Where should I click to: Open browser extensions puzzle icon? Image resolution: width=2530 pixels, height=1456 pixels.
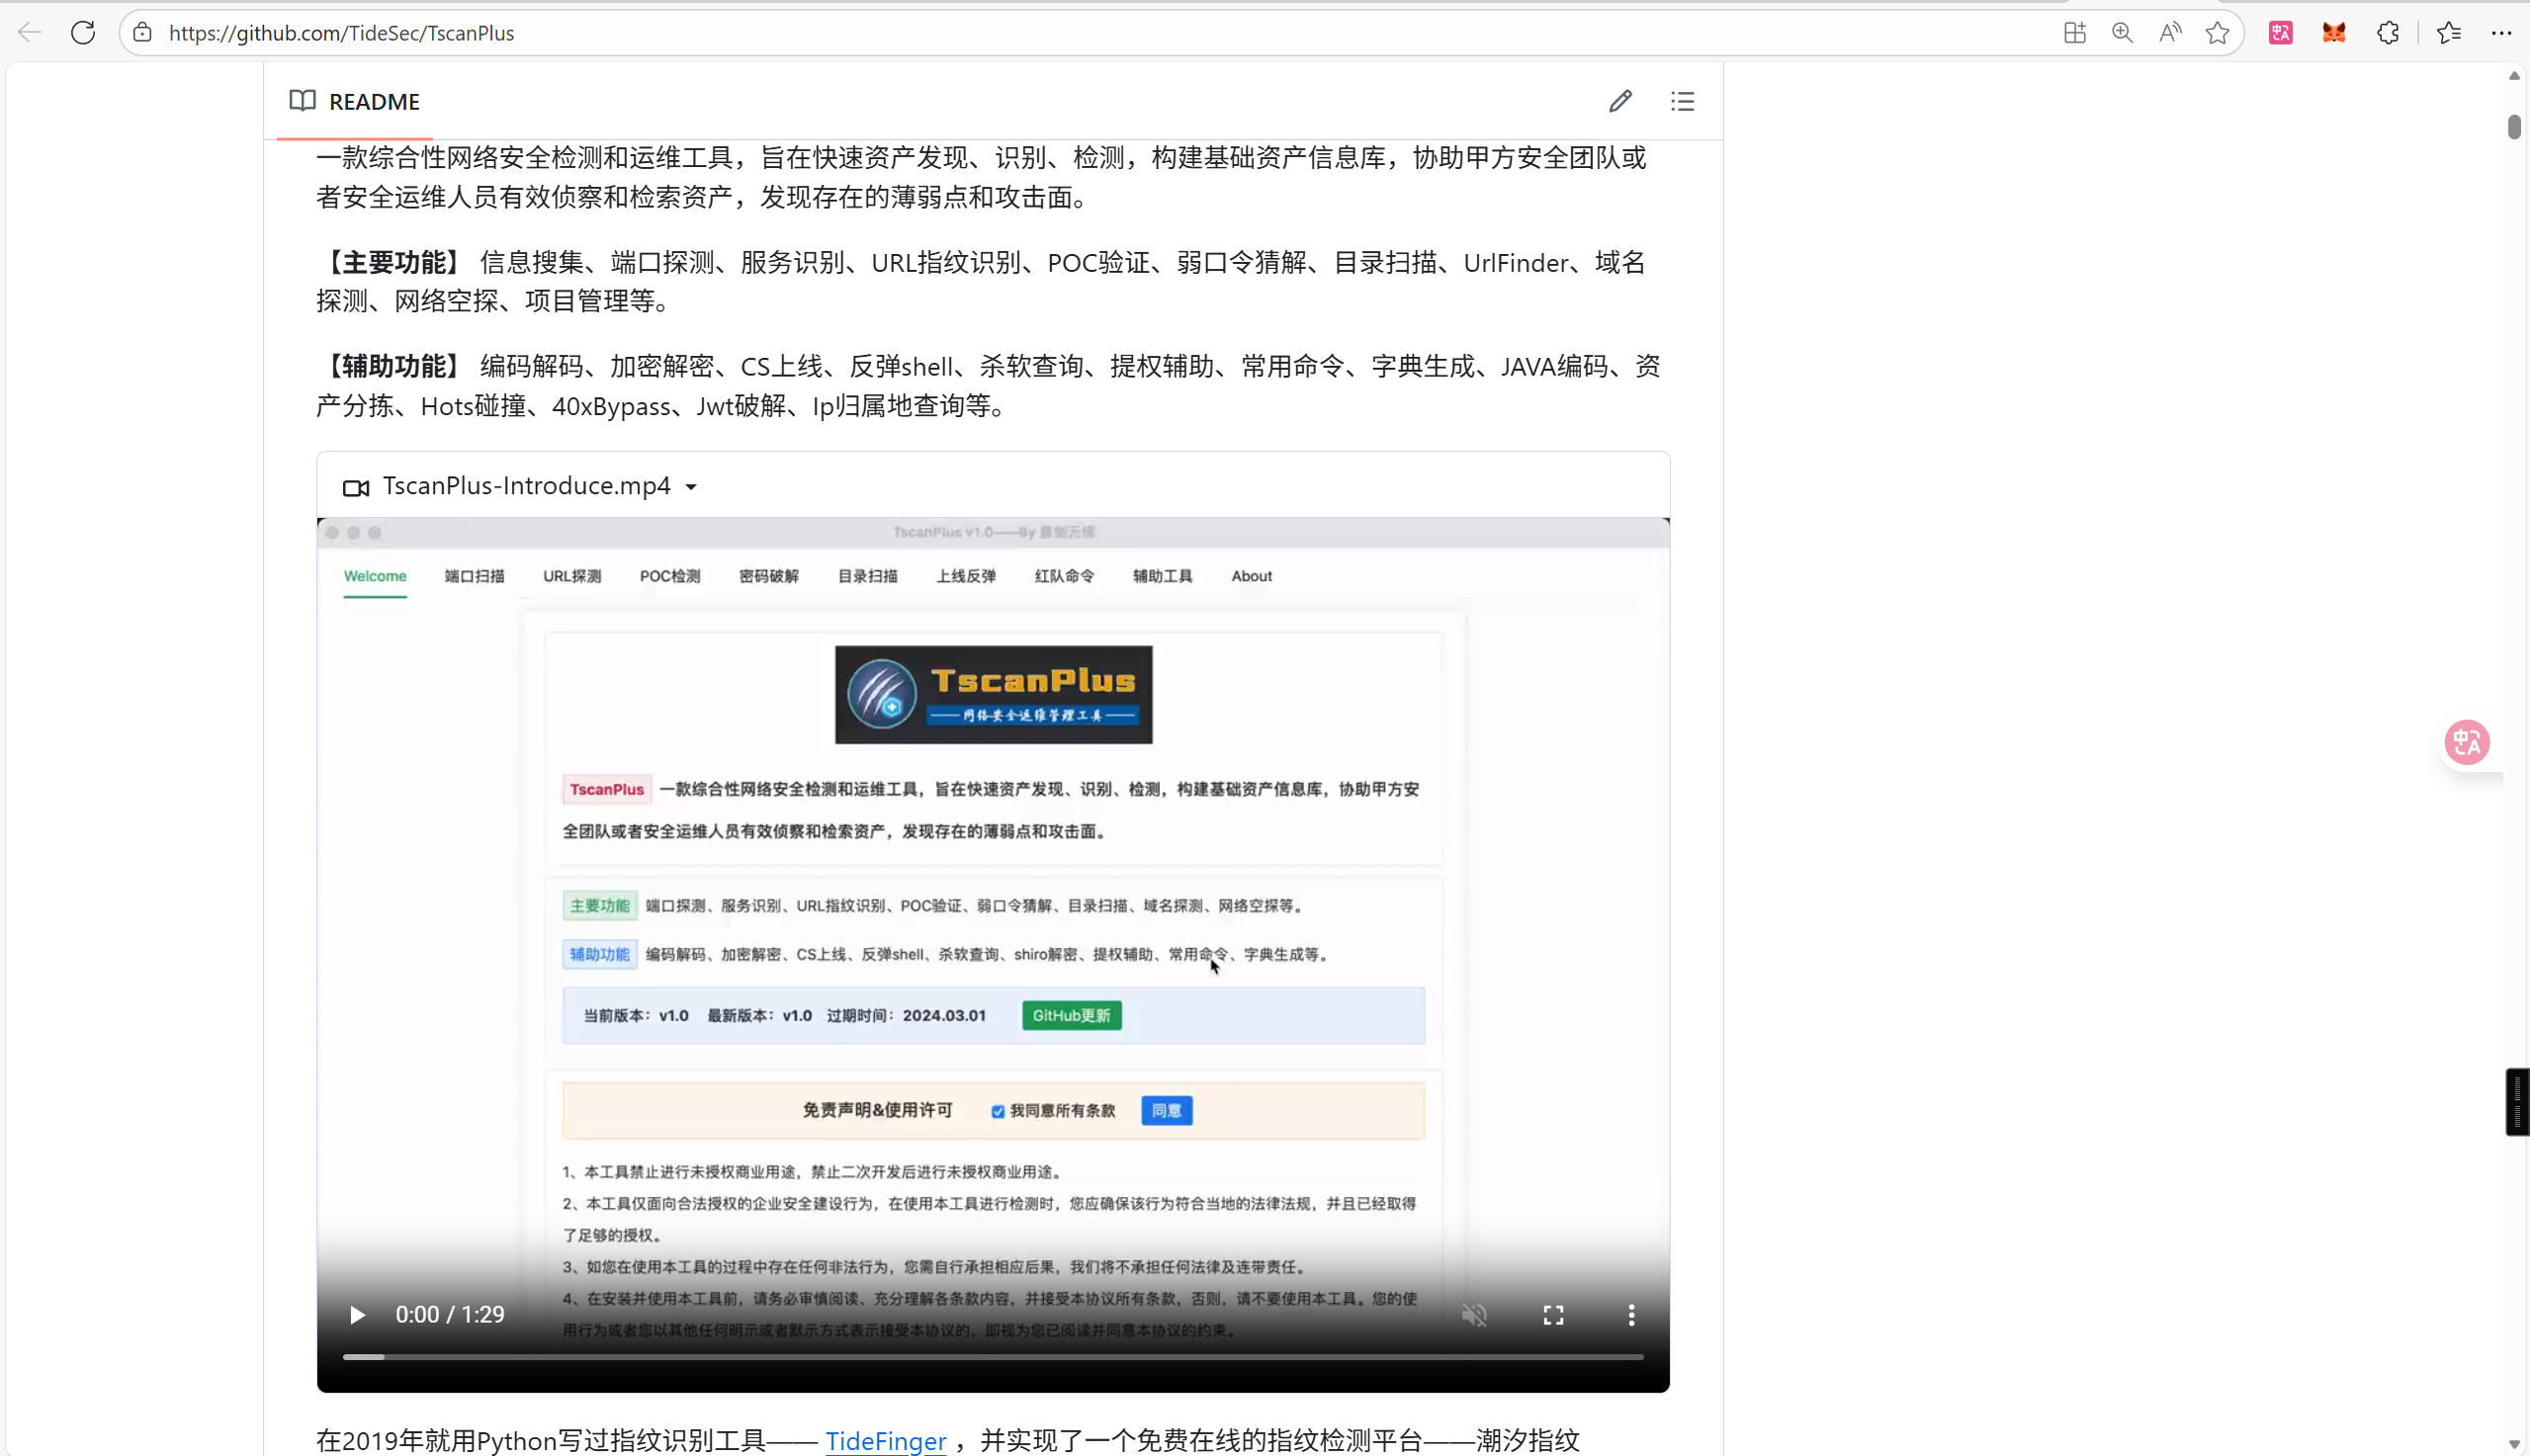[x=2388, y=33]
